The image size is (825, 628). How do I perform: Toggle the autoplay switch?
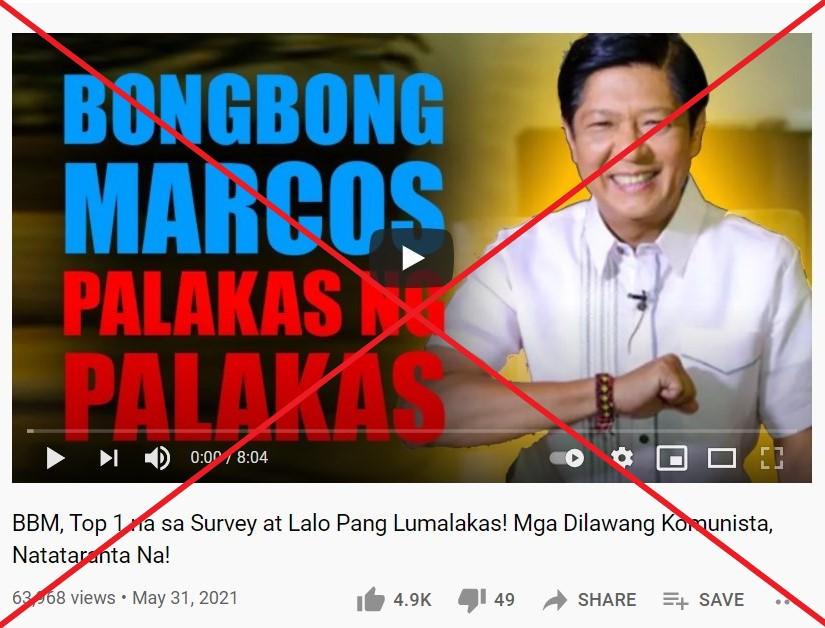point(567,458)
